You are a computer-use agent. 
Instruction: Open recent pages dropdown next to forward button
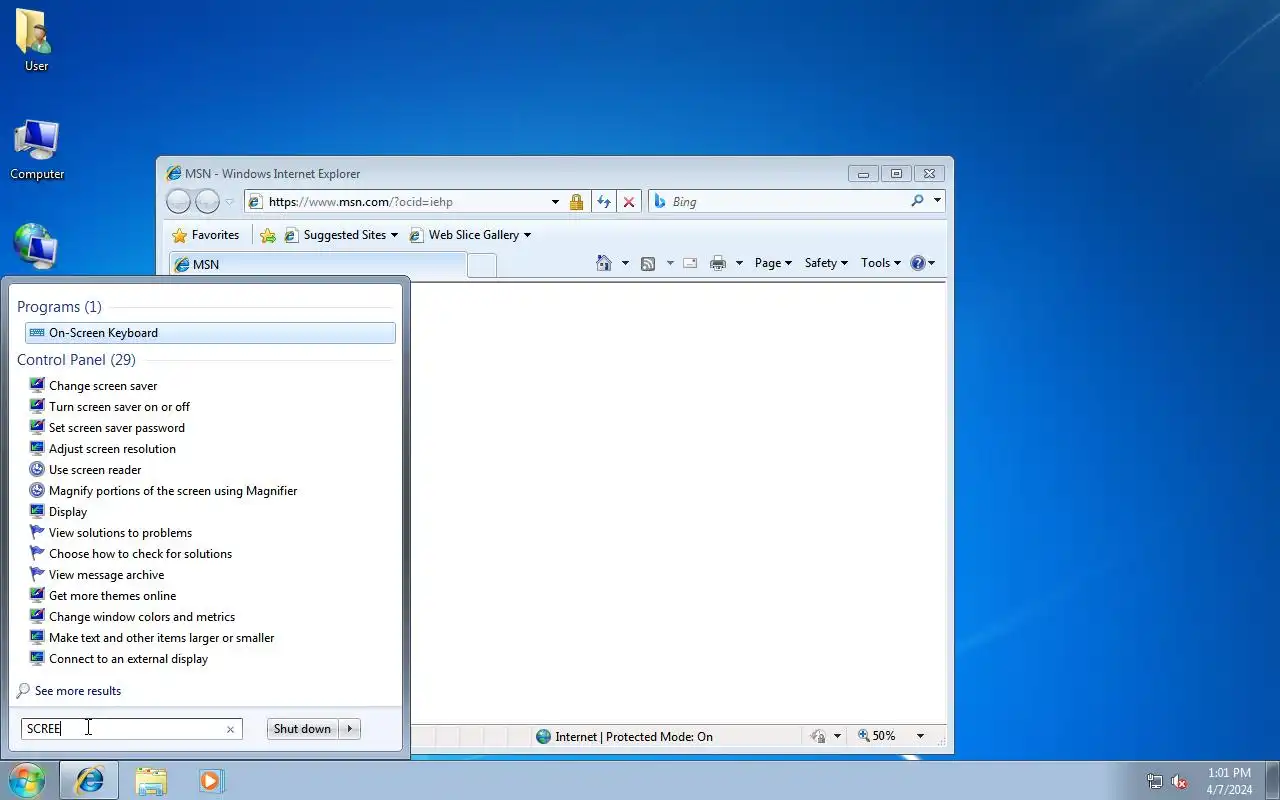229,202
